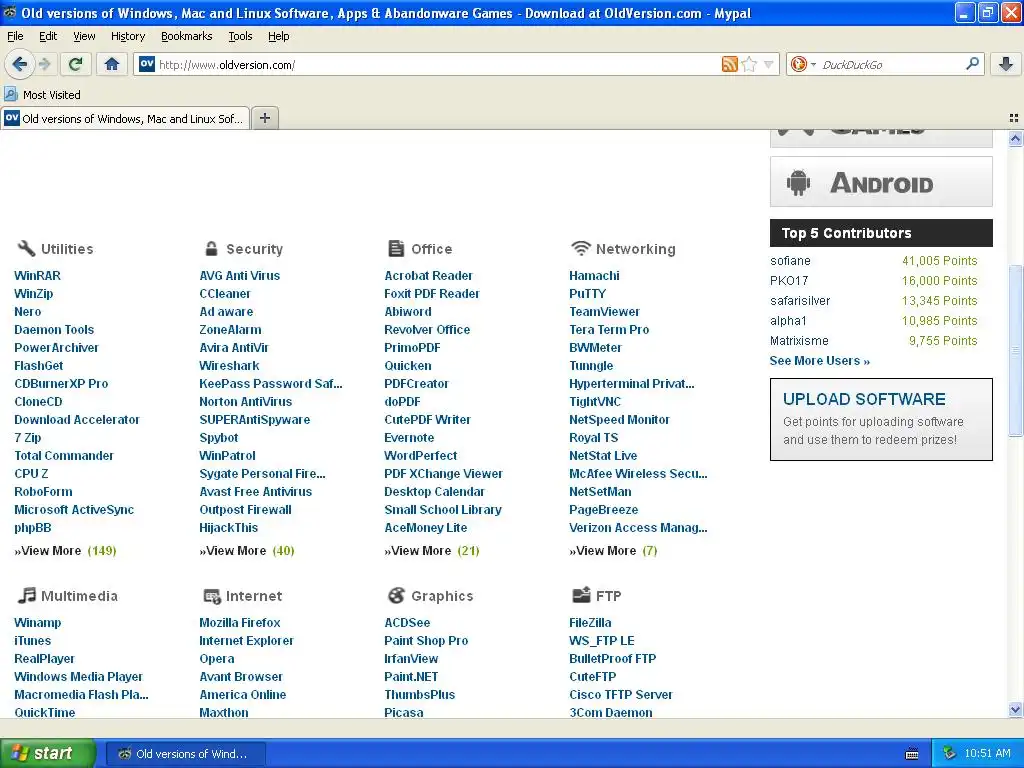The width and height of the screenshot is (1024, 768).
Task: Open the home page via house icon
Action: click(x=112, y=64)
